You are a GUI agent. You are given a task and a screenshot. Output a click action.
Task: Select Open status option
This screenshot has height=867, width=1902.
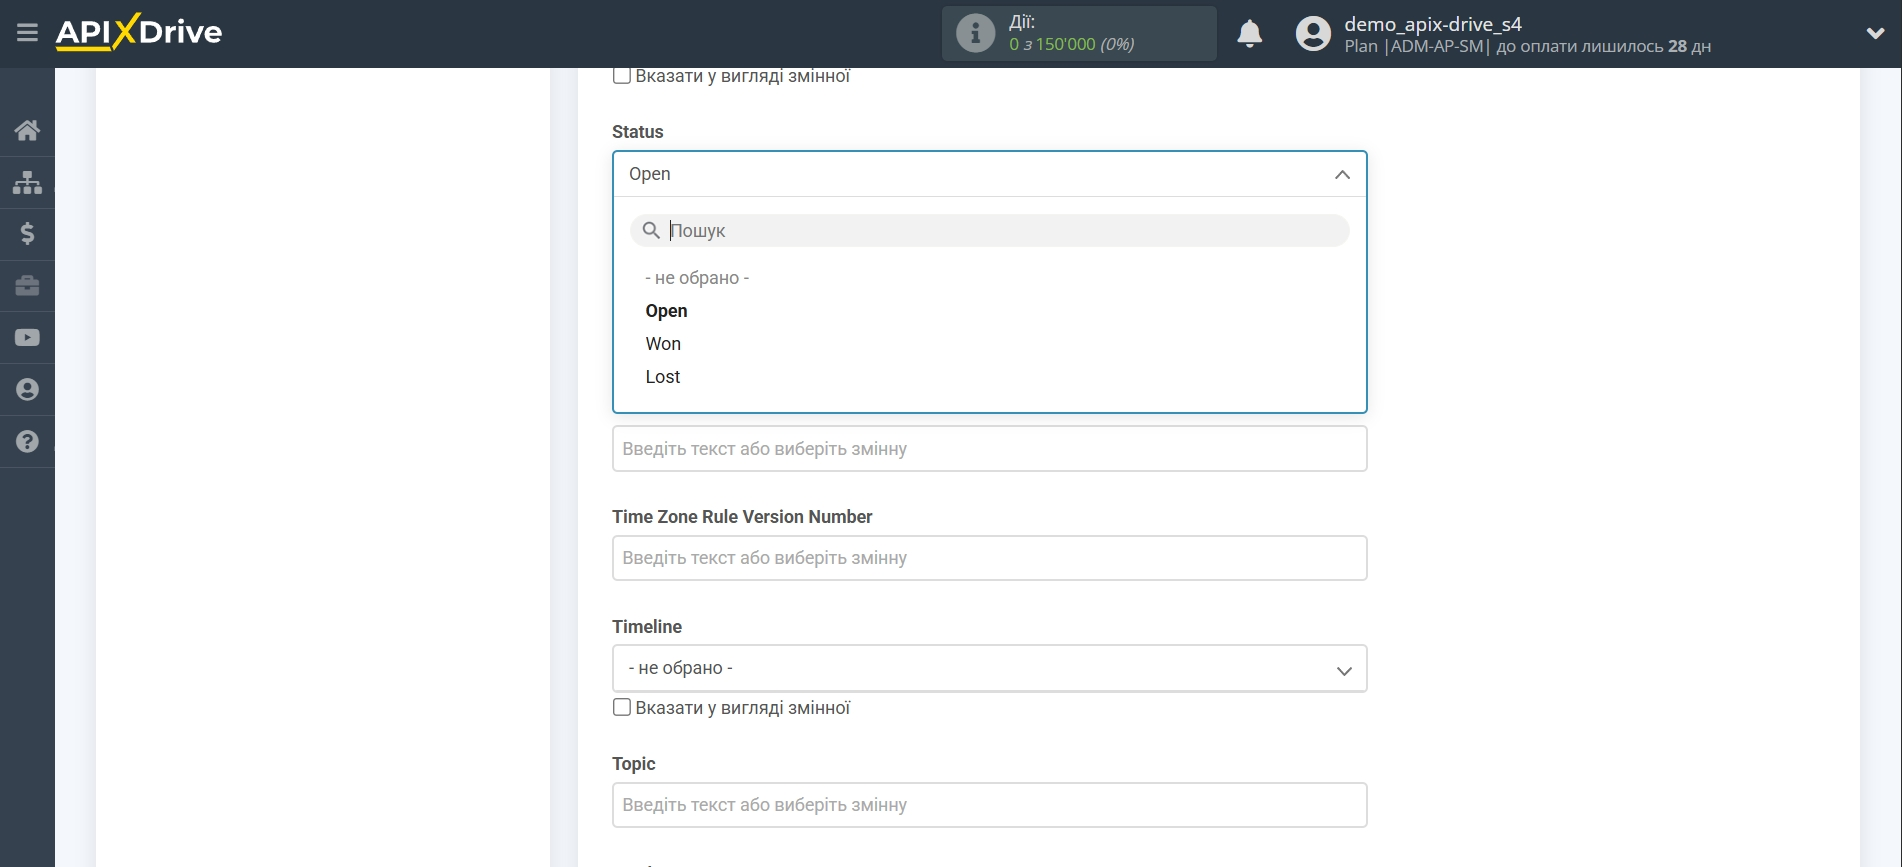pos(666,311)
